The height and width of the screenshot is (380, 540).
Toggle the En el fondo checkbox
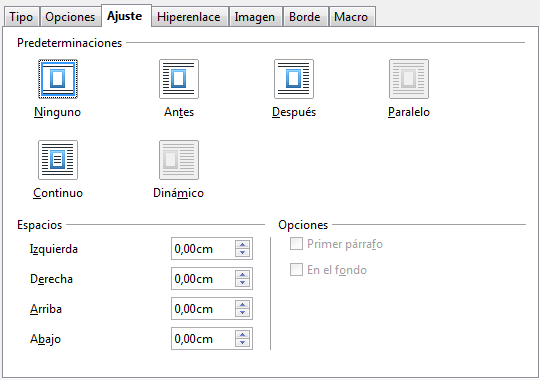click(296, 270)
